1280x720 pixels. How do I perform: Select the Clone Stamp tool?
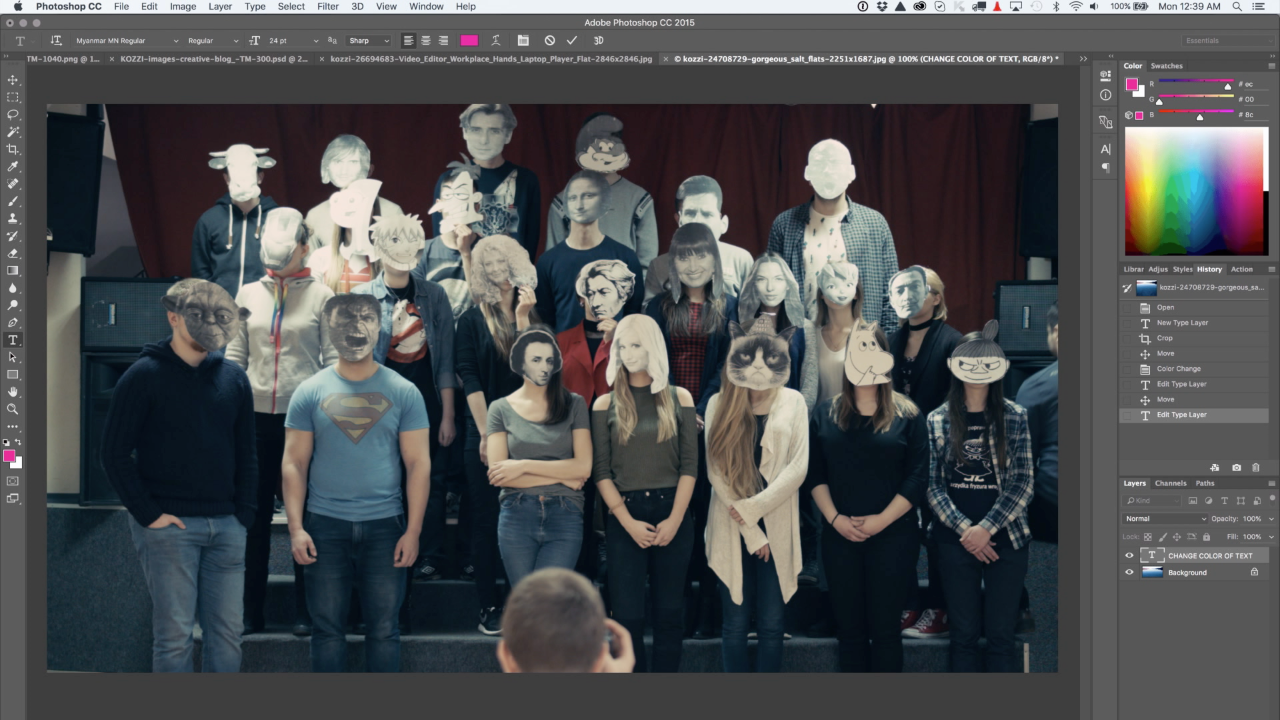coord(13,218)
